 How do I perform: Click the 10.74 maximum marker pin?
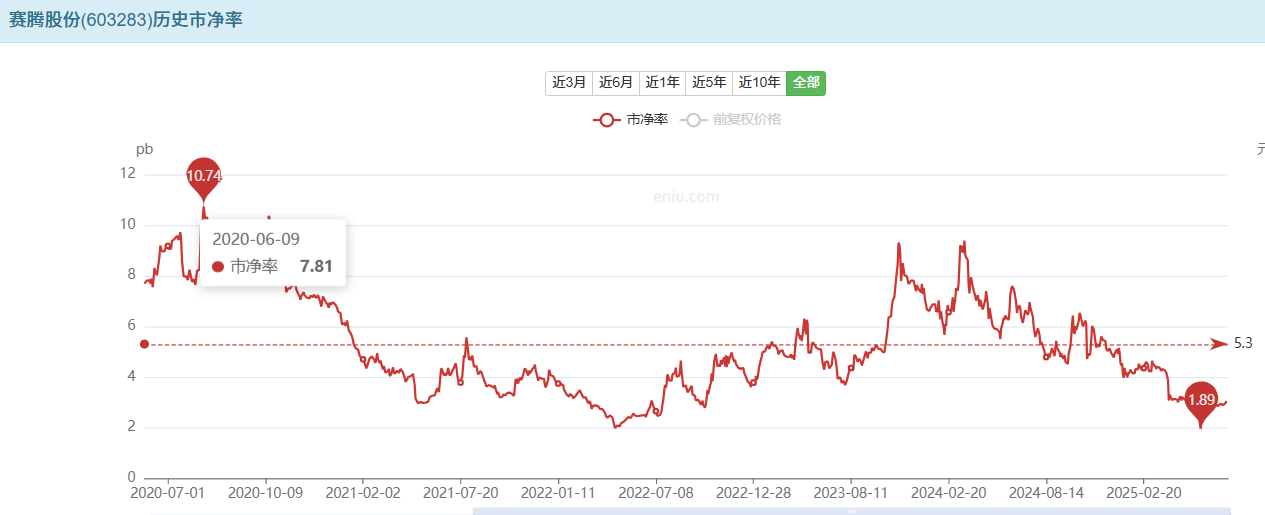[x=203, y=177]
